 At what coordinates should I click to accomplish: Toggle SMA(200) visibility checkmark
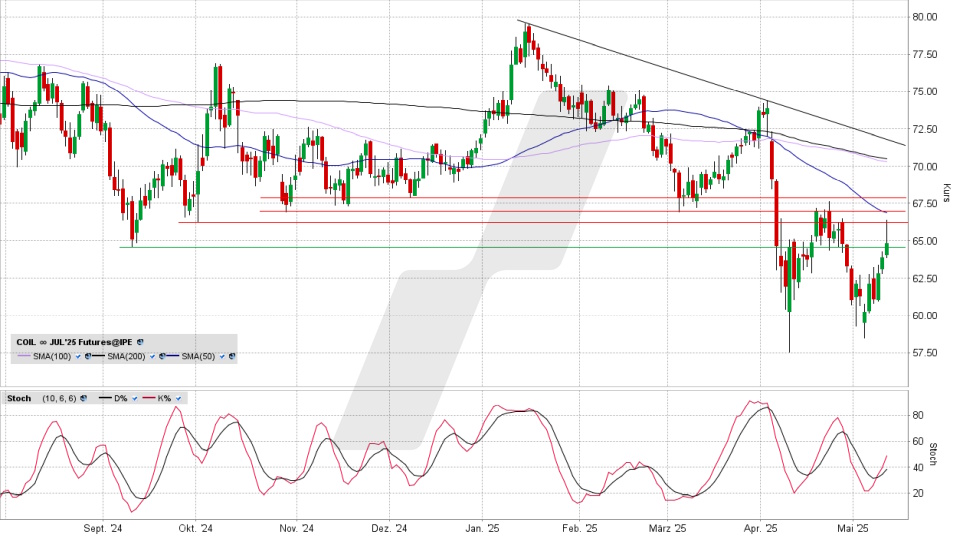click(152, 356)
